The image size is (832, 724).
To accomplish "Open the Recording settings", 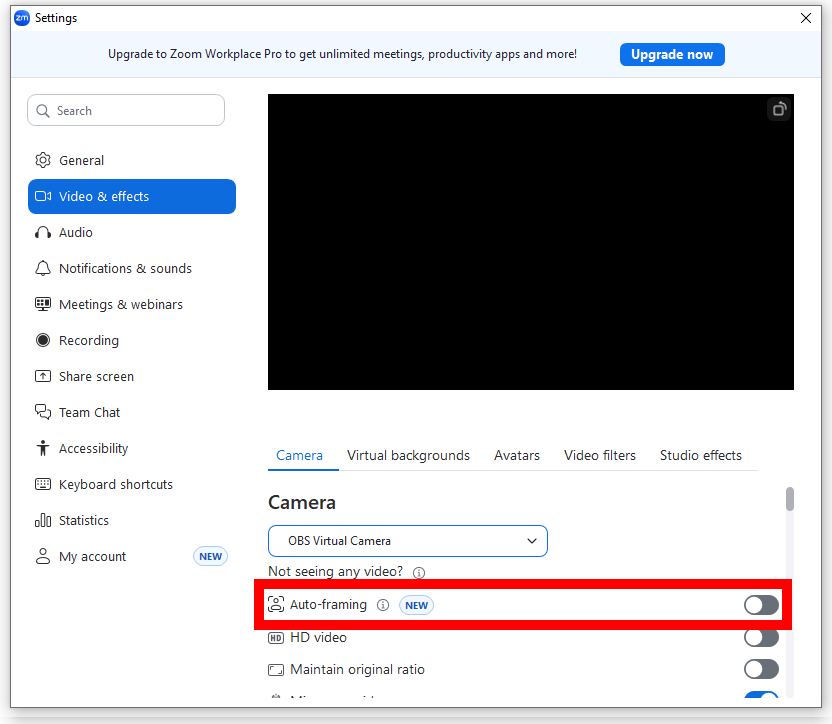I will pyautogui.click(x=88, y=340).
